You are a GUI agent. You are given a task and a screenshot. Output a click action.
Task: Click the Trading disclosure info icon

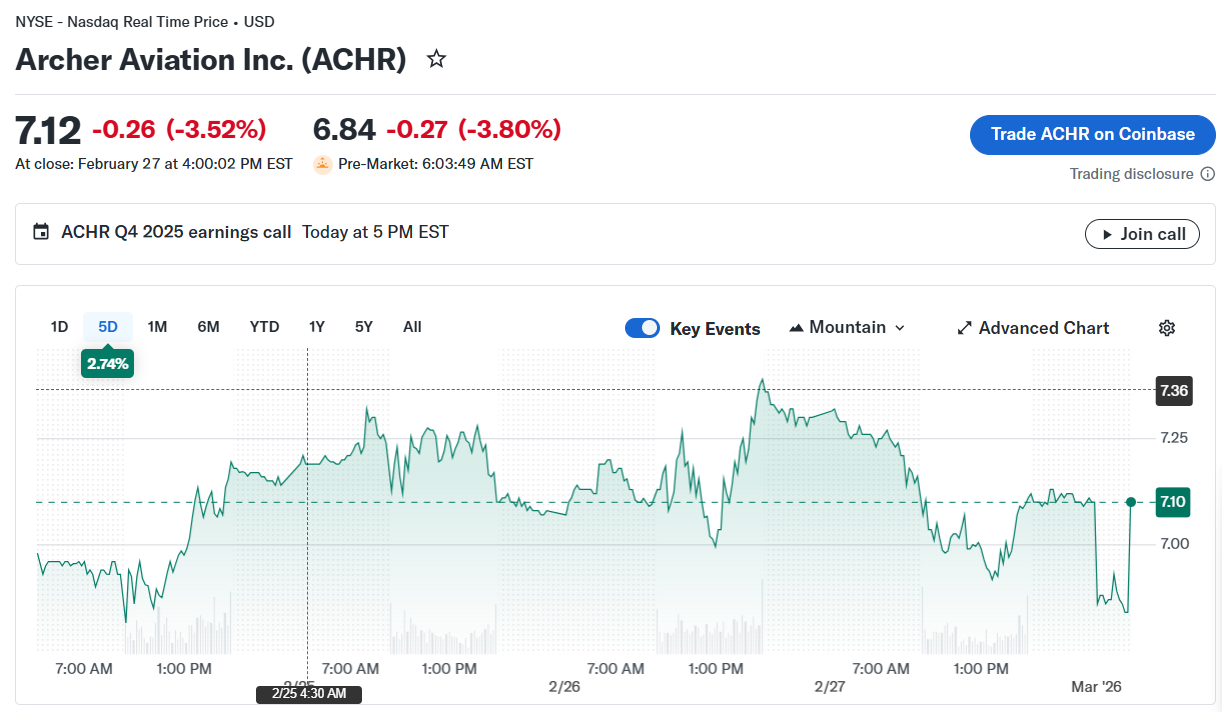point(1209,173)
